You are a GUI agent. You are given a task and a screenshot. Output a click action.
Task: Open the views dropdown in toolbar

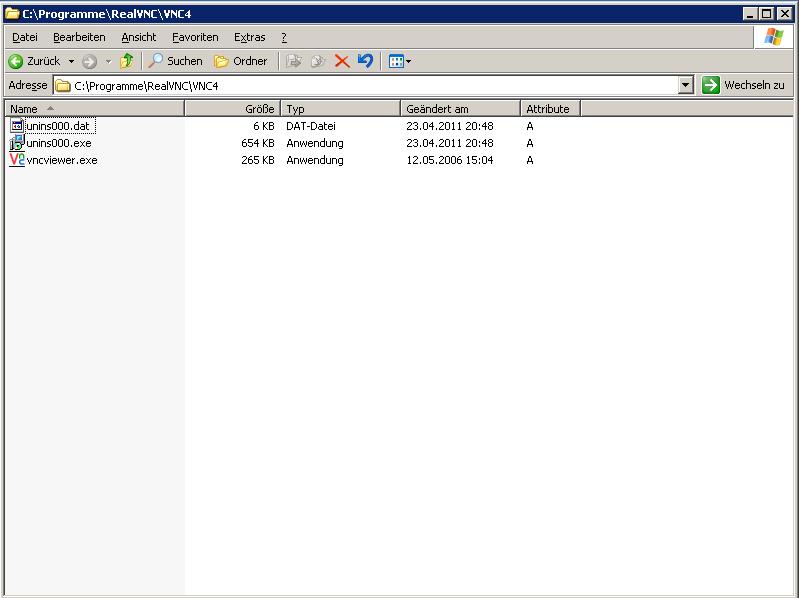click(400, 61)
